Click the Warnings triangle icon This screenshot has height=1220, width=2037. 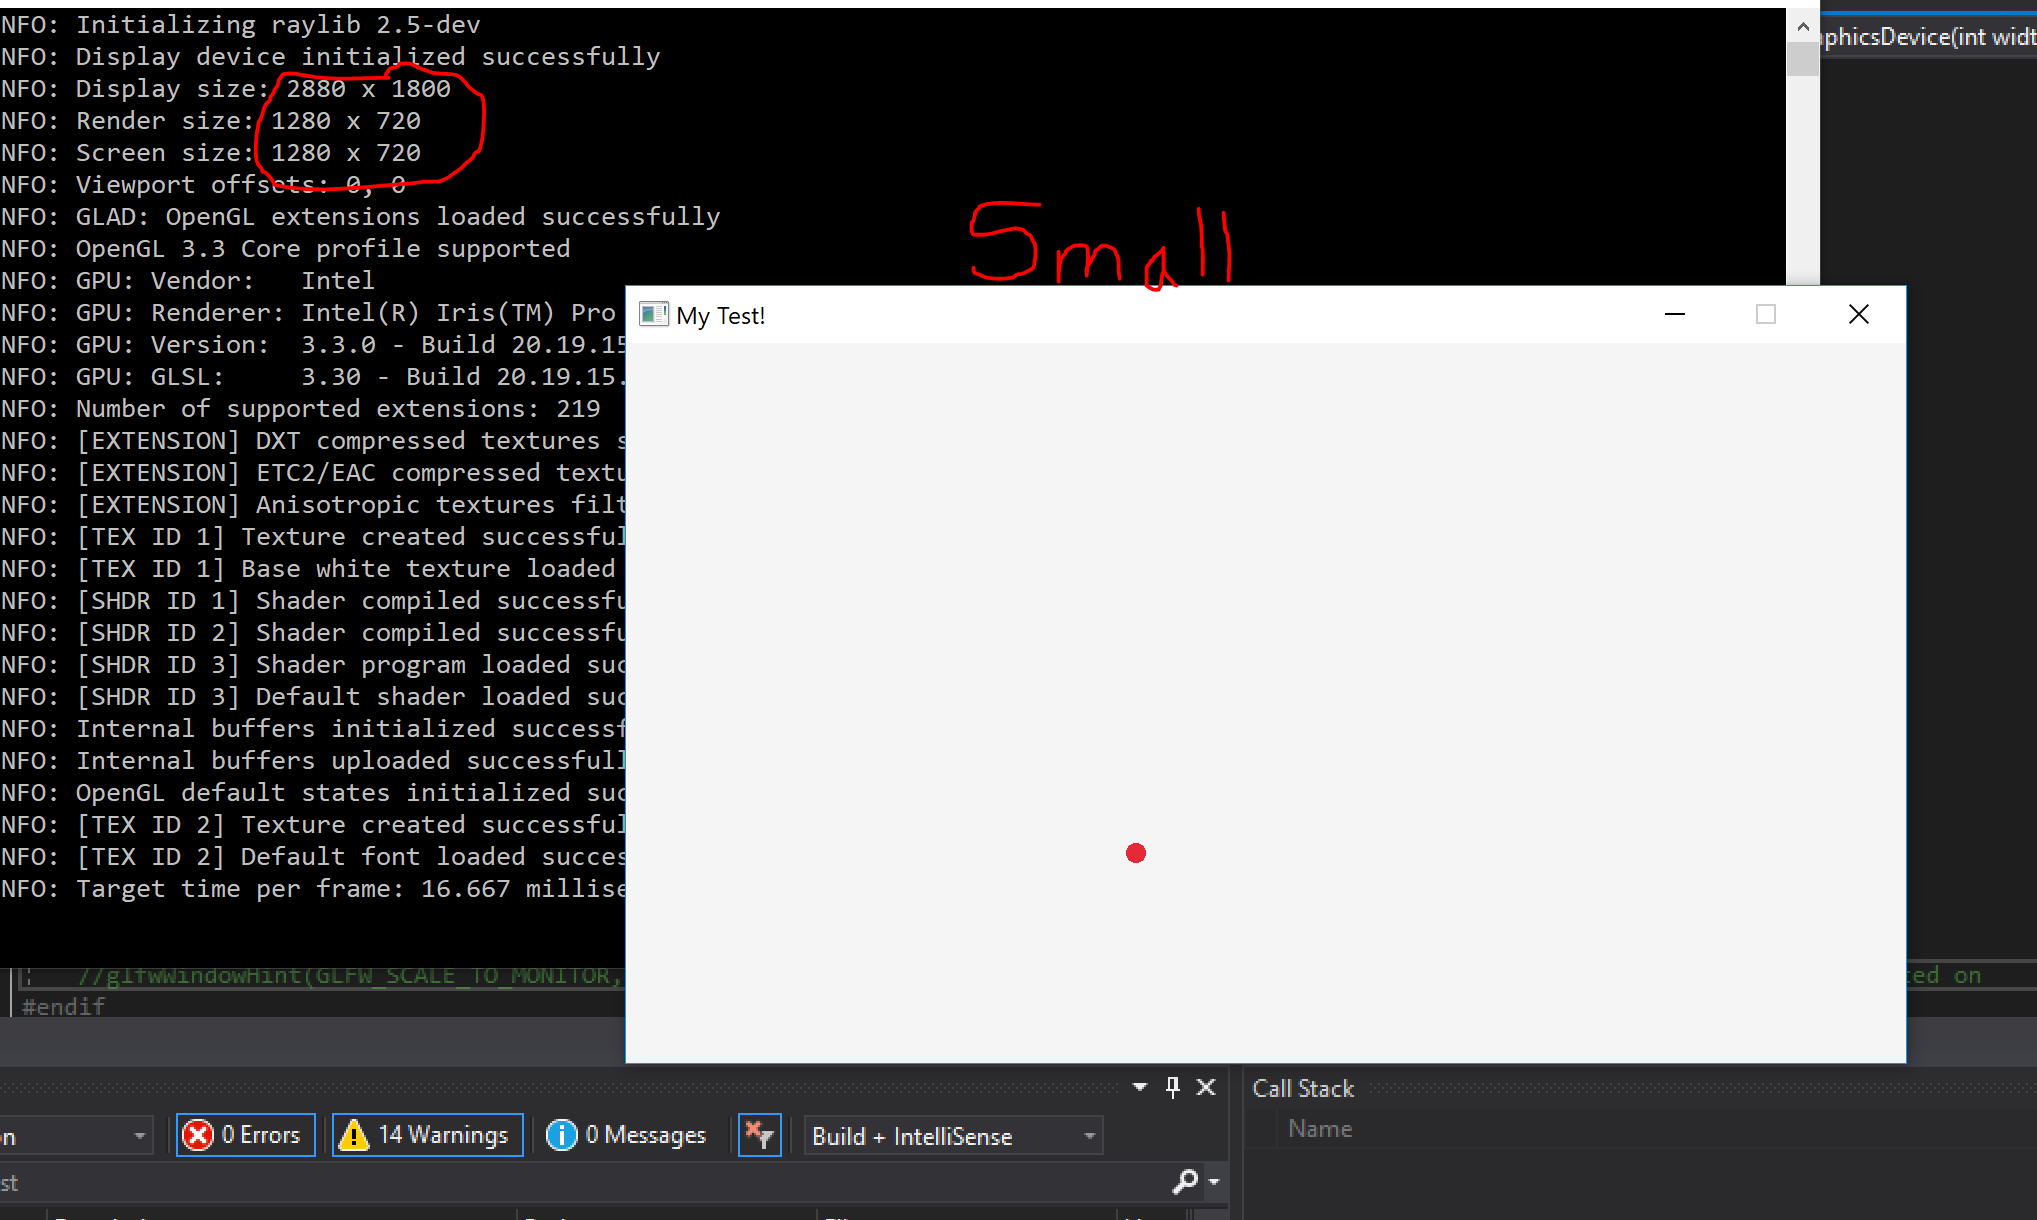tap(356, 1135)
